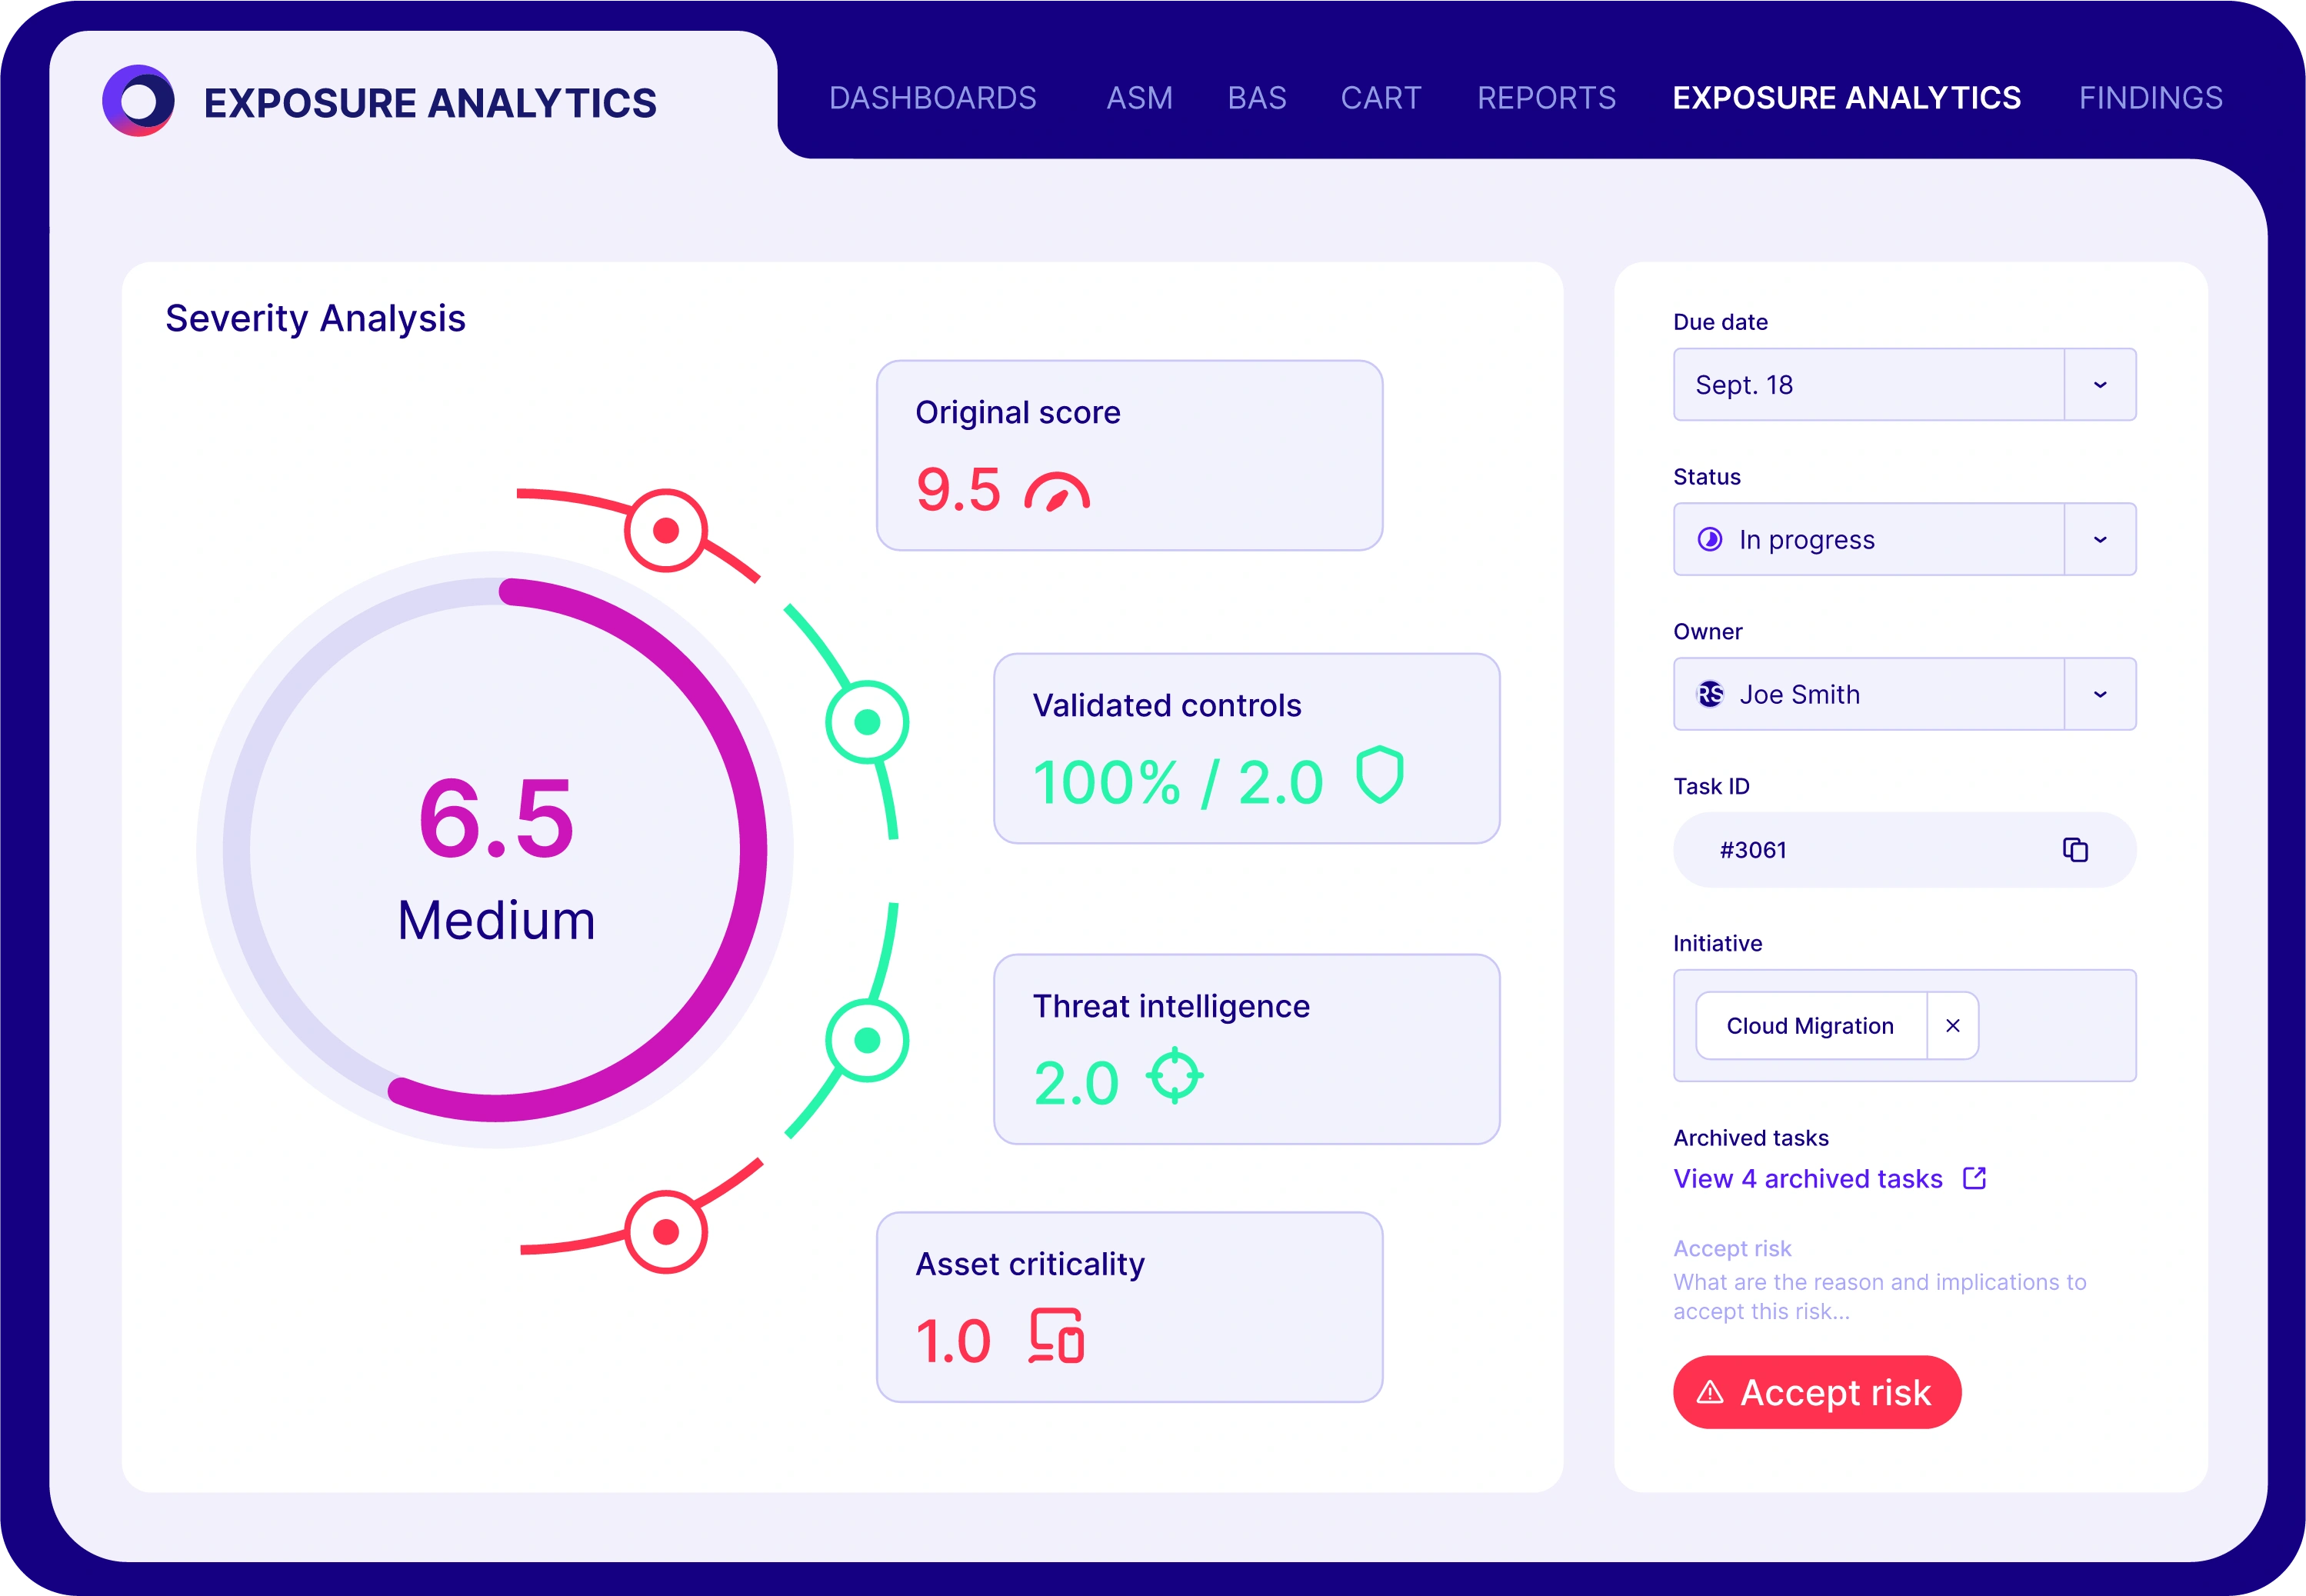Screen dimensions: 2306x1596
Task: Click the 100% / 2.0 value
Action: click(1178, 782)
